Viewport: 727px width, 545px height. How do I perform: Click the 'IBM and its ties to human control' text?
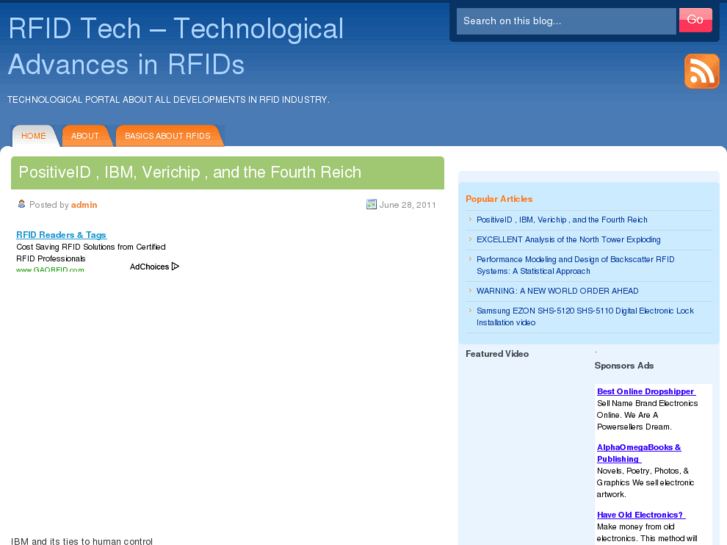click(82, 541)
